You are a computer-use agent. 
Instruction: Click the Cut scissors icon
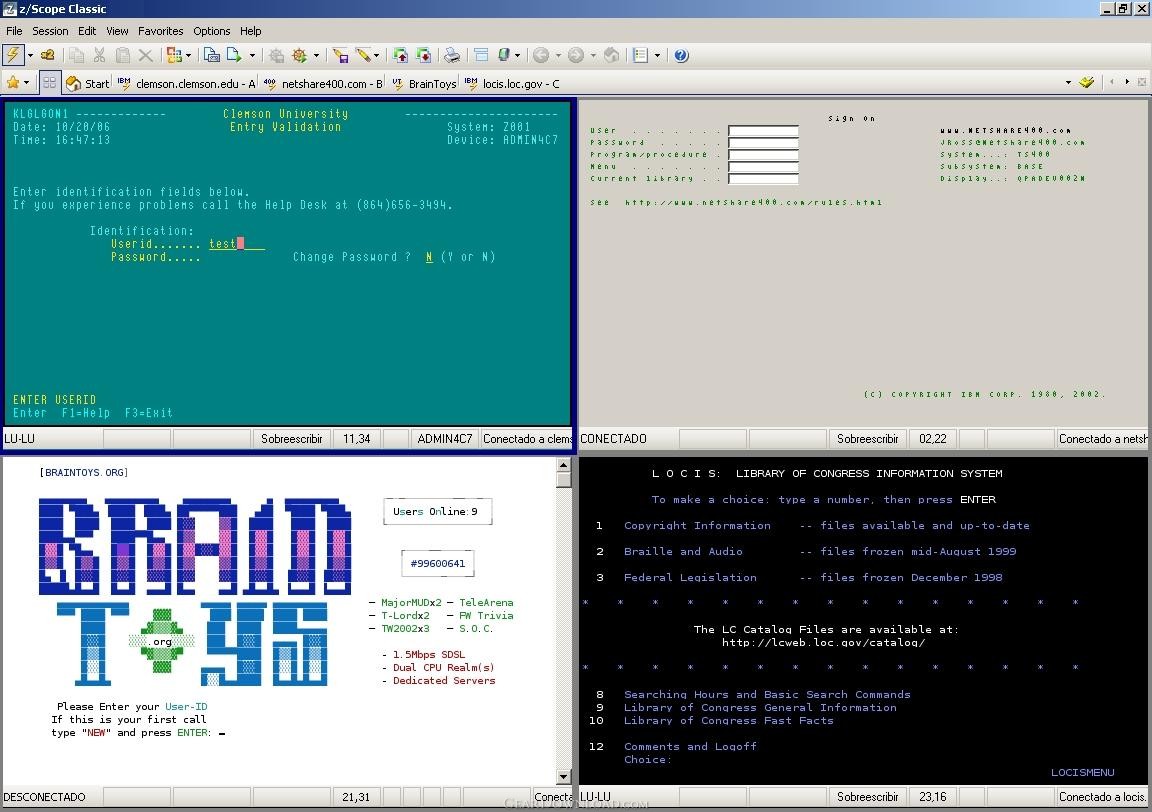point(99,55)
